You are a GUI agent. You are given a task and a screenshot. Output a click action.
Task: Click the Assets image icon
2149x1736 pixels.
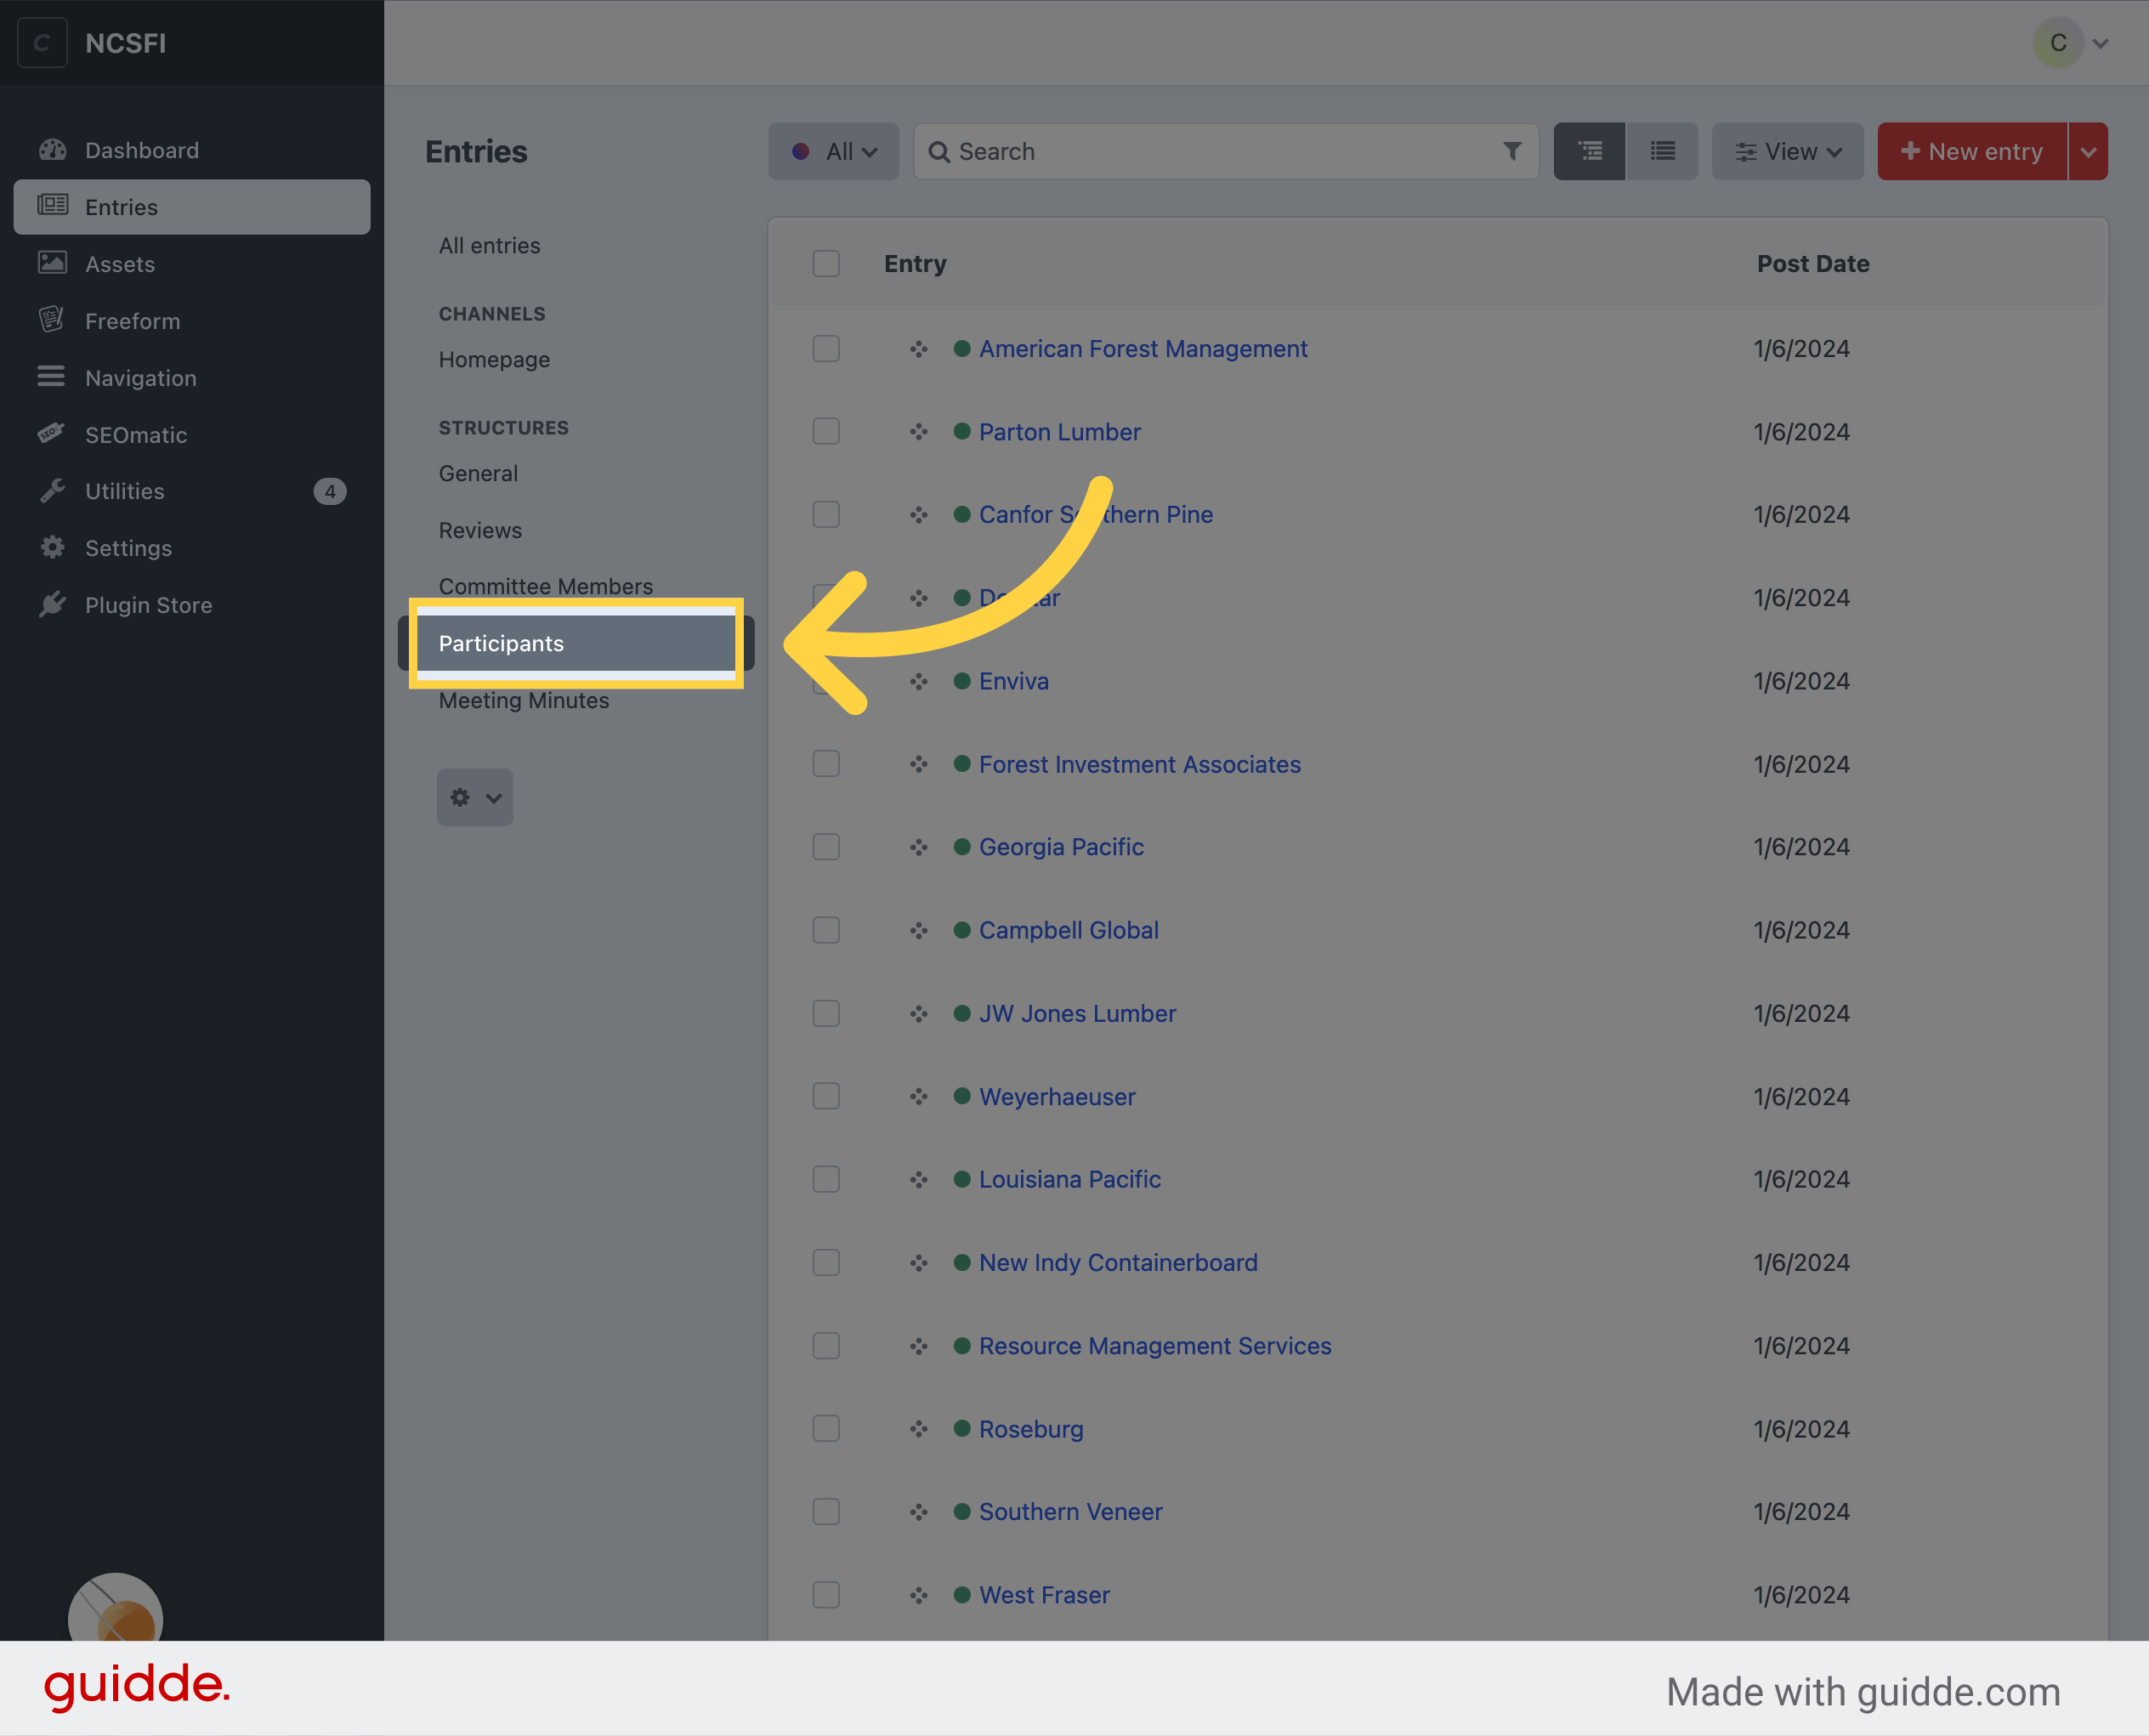click(52, 263)
